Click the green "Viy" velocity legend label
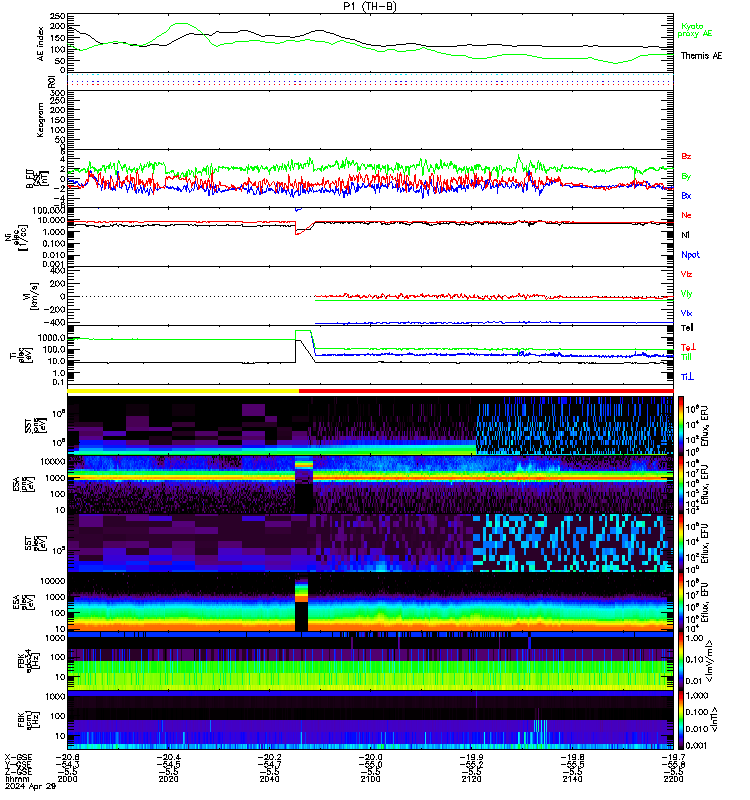The height and width of the screenshot is (800, 750). point(686,294)
